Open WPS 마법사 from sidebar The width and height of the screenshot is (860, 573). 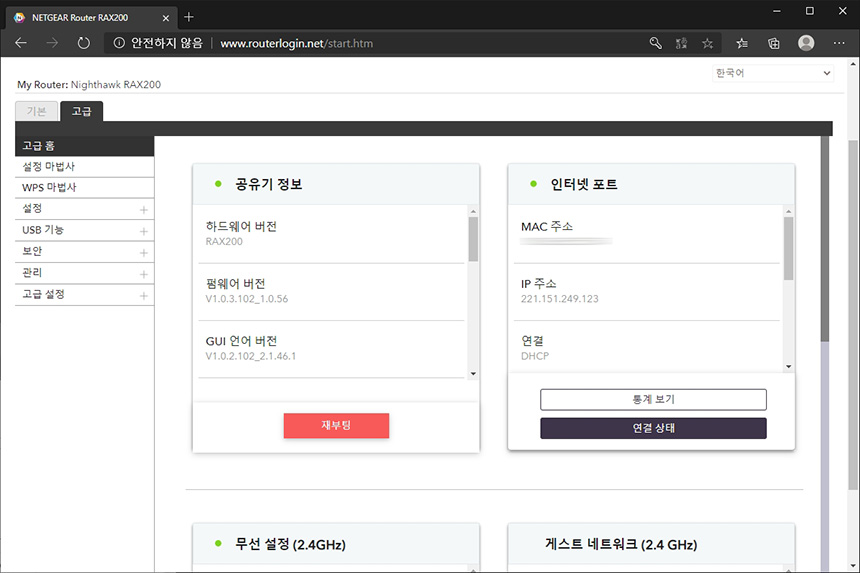click(x=84, y=188)
